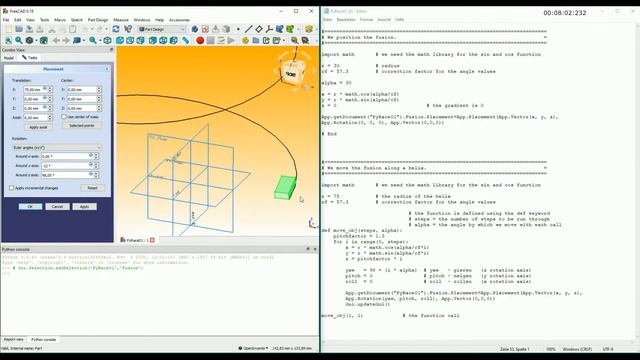Open draw style dropdown arrow
The height and width of the screenshot is (360, 640).
click(36, 40)
